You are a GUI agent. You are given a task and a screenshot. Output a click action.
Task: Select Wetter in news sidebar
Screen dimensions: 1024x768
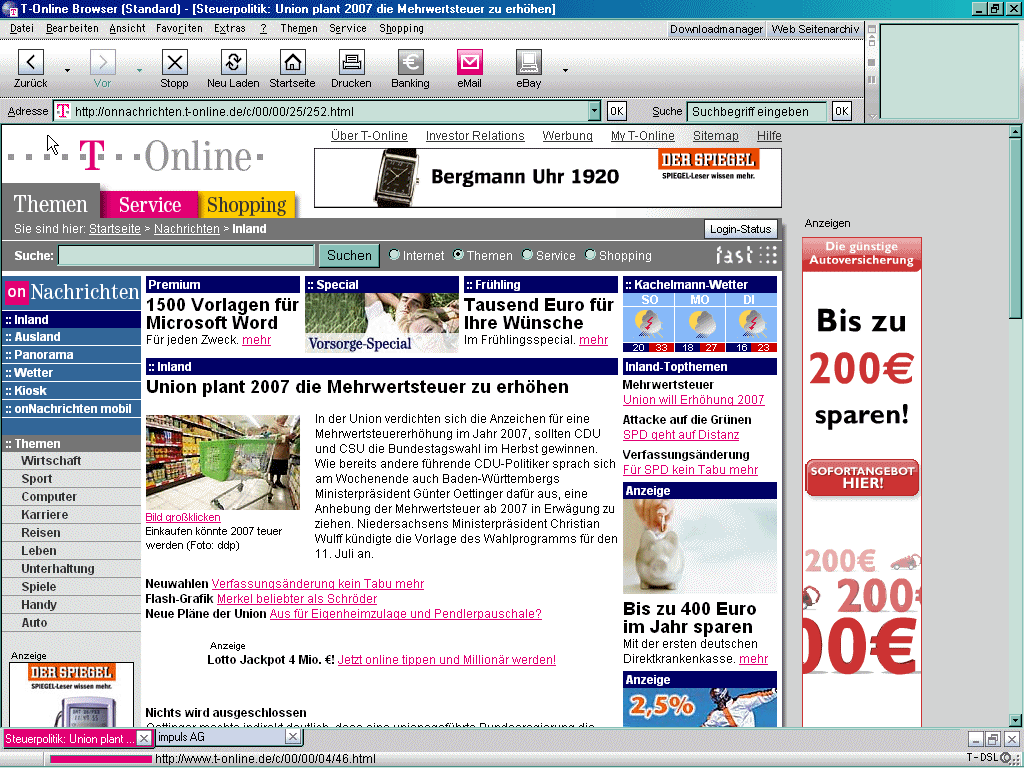[x=72, y=373]
